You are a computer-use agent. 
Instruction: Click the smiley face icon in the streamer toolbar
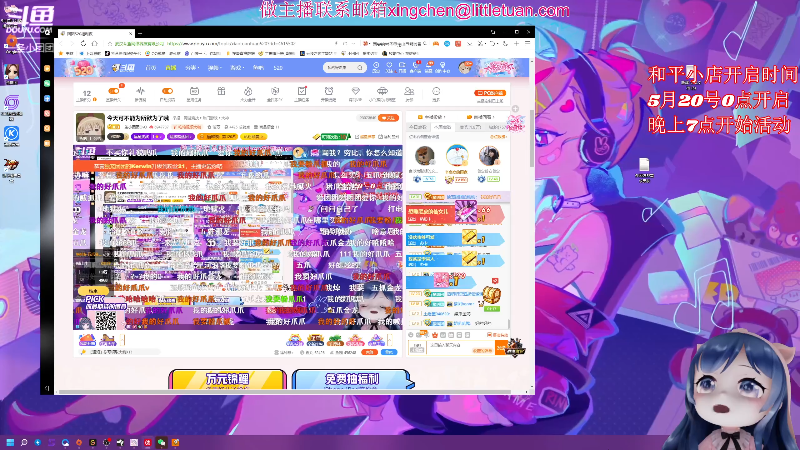pyautogui.click(x=436, y=91)
